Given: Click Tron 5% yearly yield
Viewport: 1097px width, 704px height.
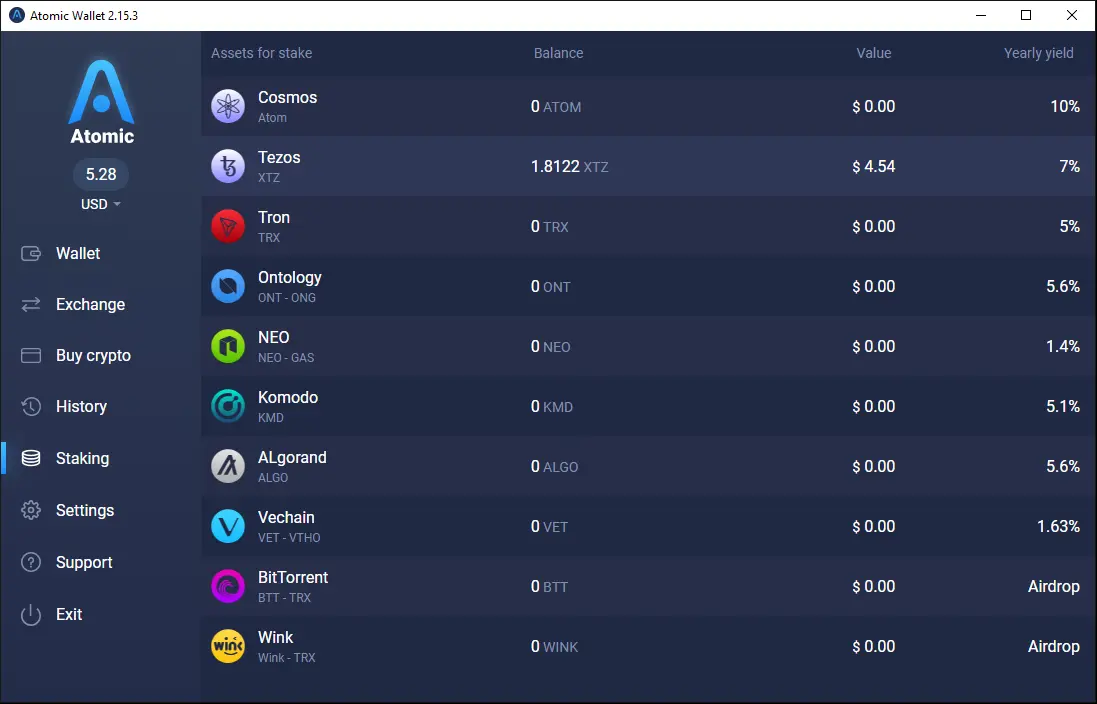Looking at the screenshot, I should pos(1070,227).
